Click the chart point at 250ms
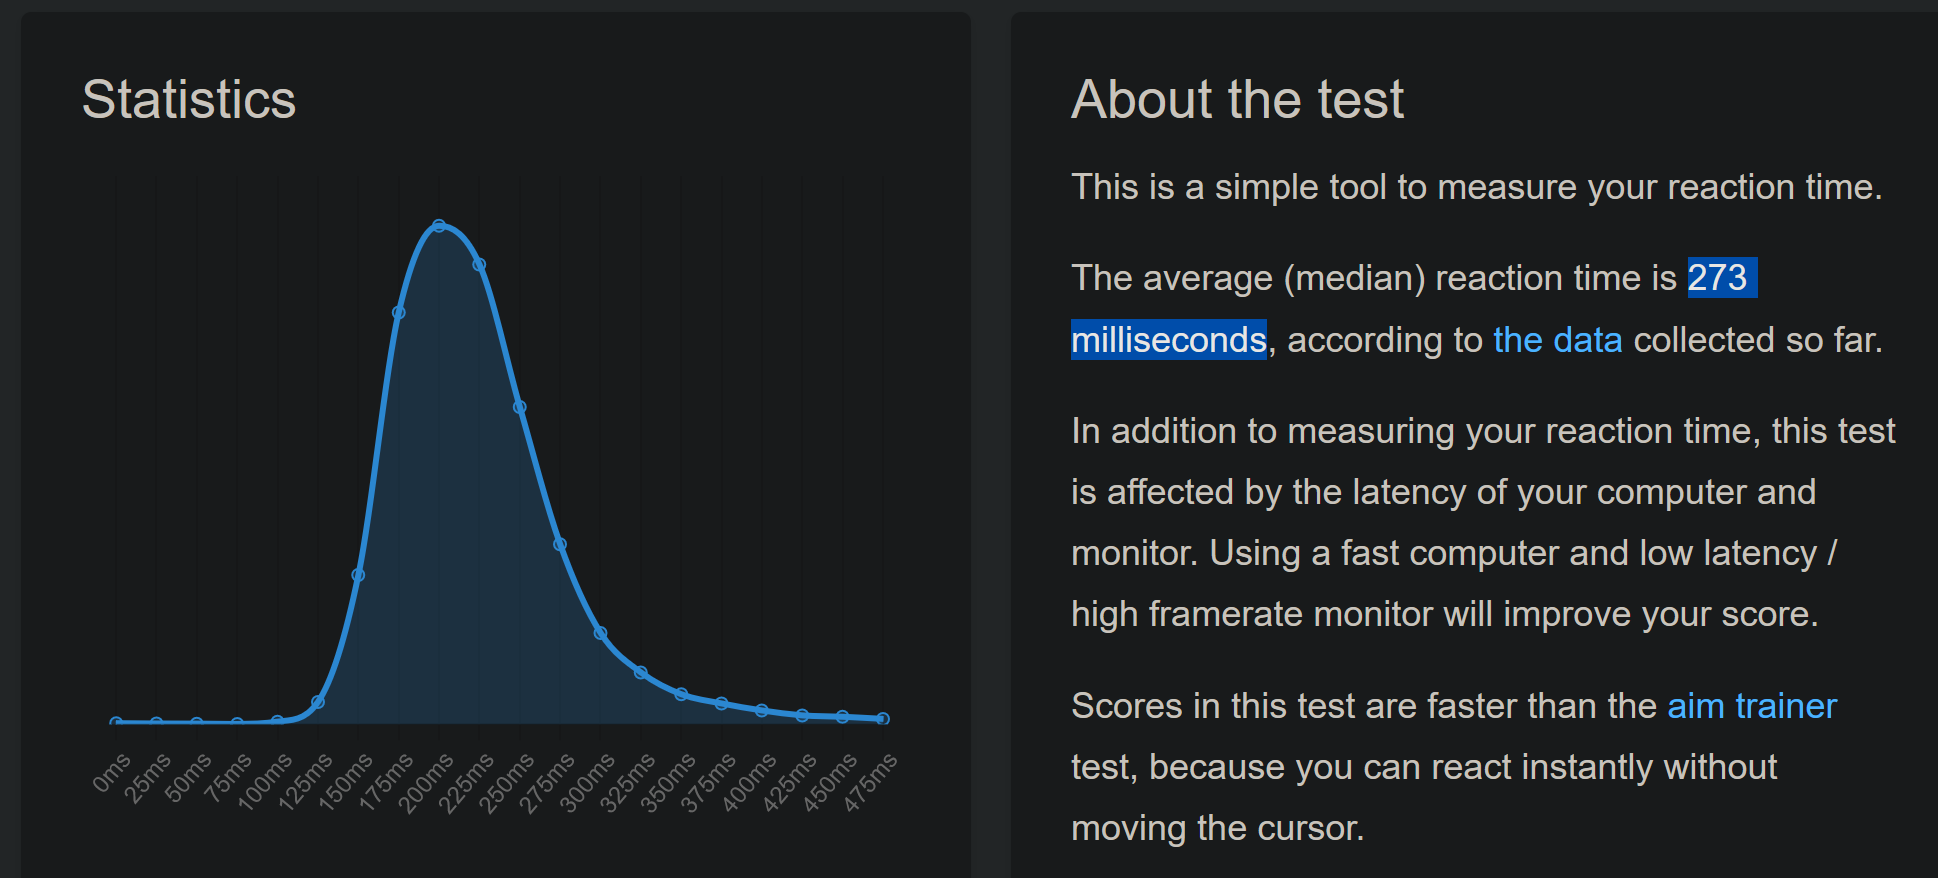 point(520,407)
